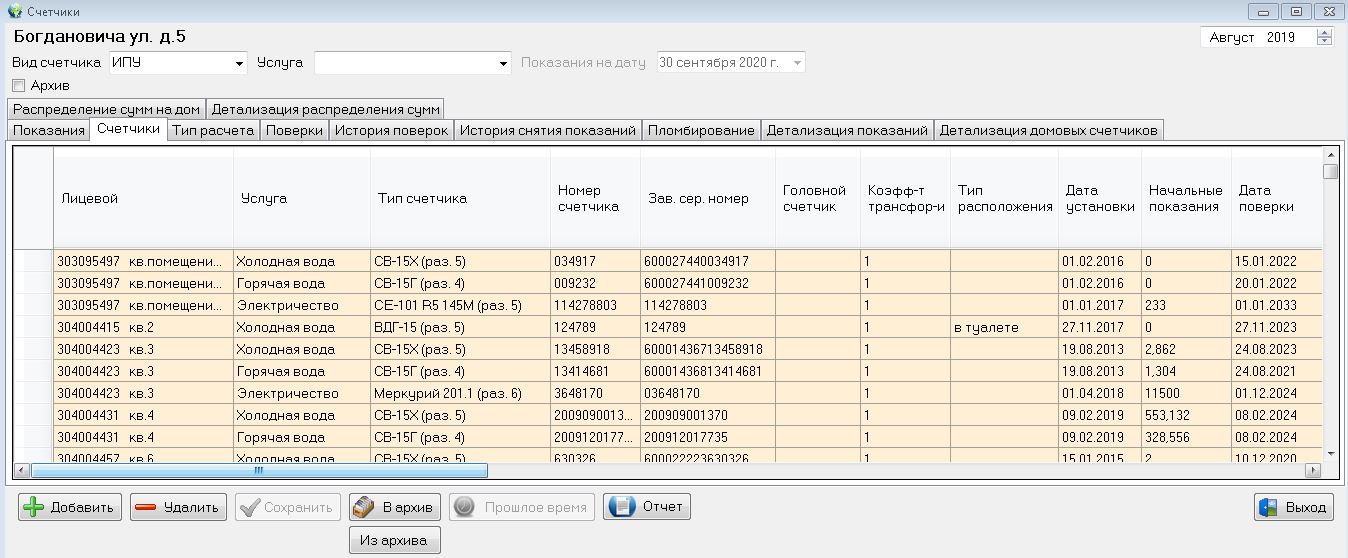1348x558 pixels.
Task: Expand the Вид счетчика dropdown
Action: click(239, 63)
